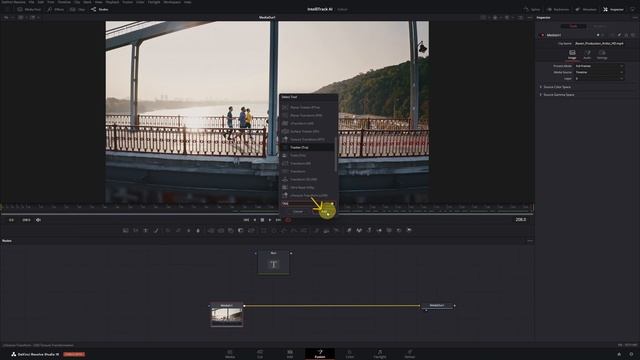Play the clip in reverse
This screenshot has width=640, height=360.
tap(255, 220)
